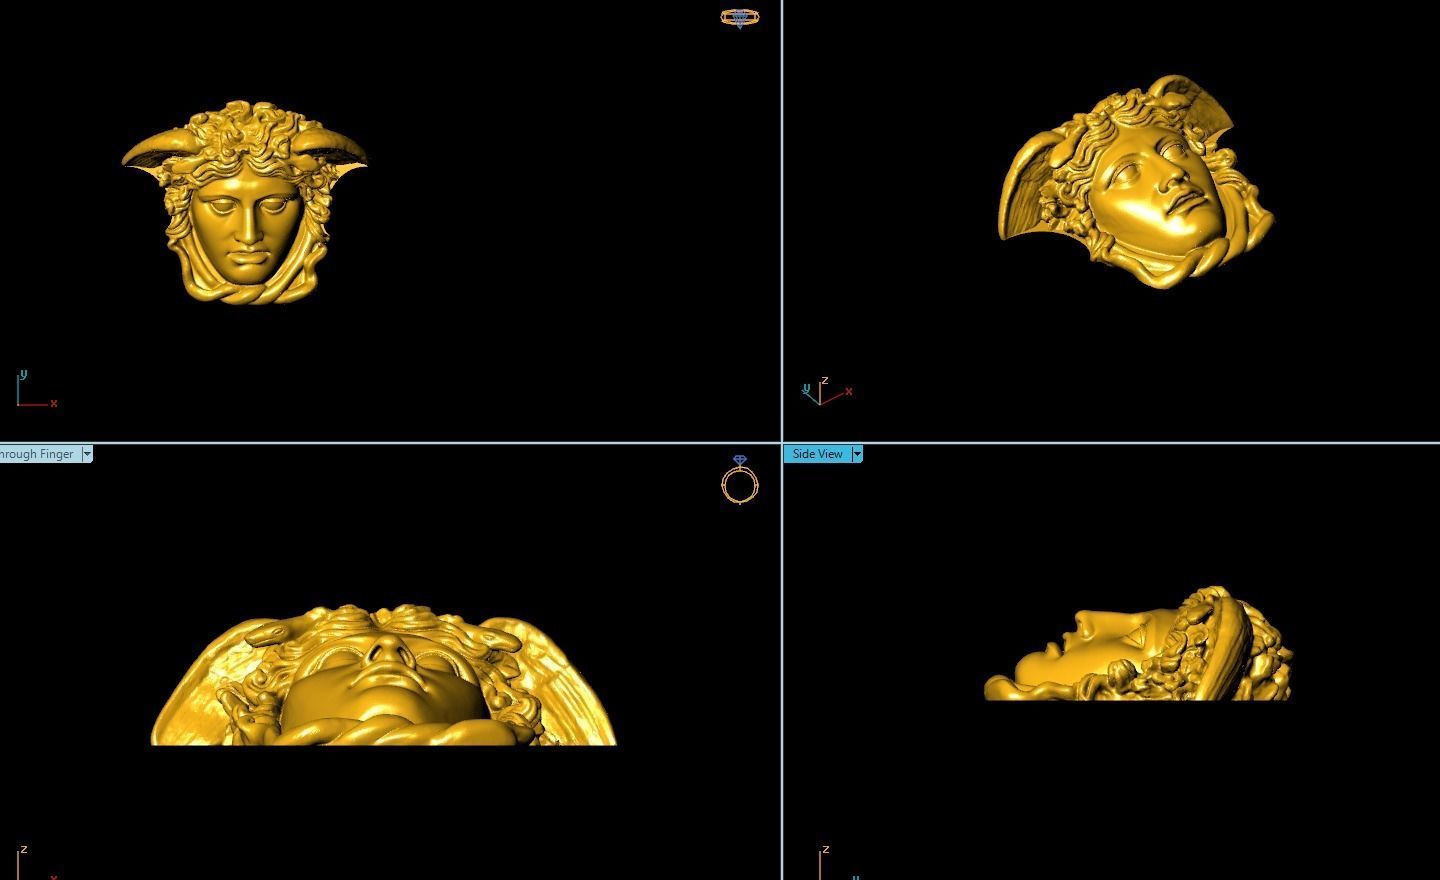Click the top-view ring orientation icon
This screenshot has height=880, width=1440.
coord(739,18)
